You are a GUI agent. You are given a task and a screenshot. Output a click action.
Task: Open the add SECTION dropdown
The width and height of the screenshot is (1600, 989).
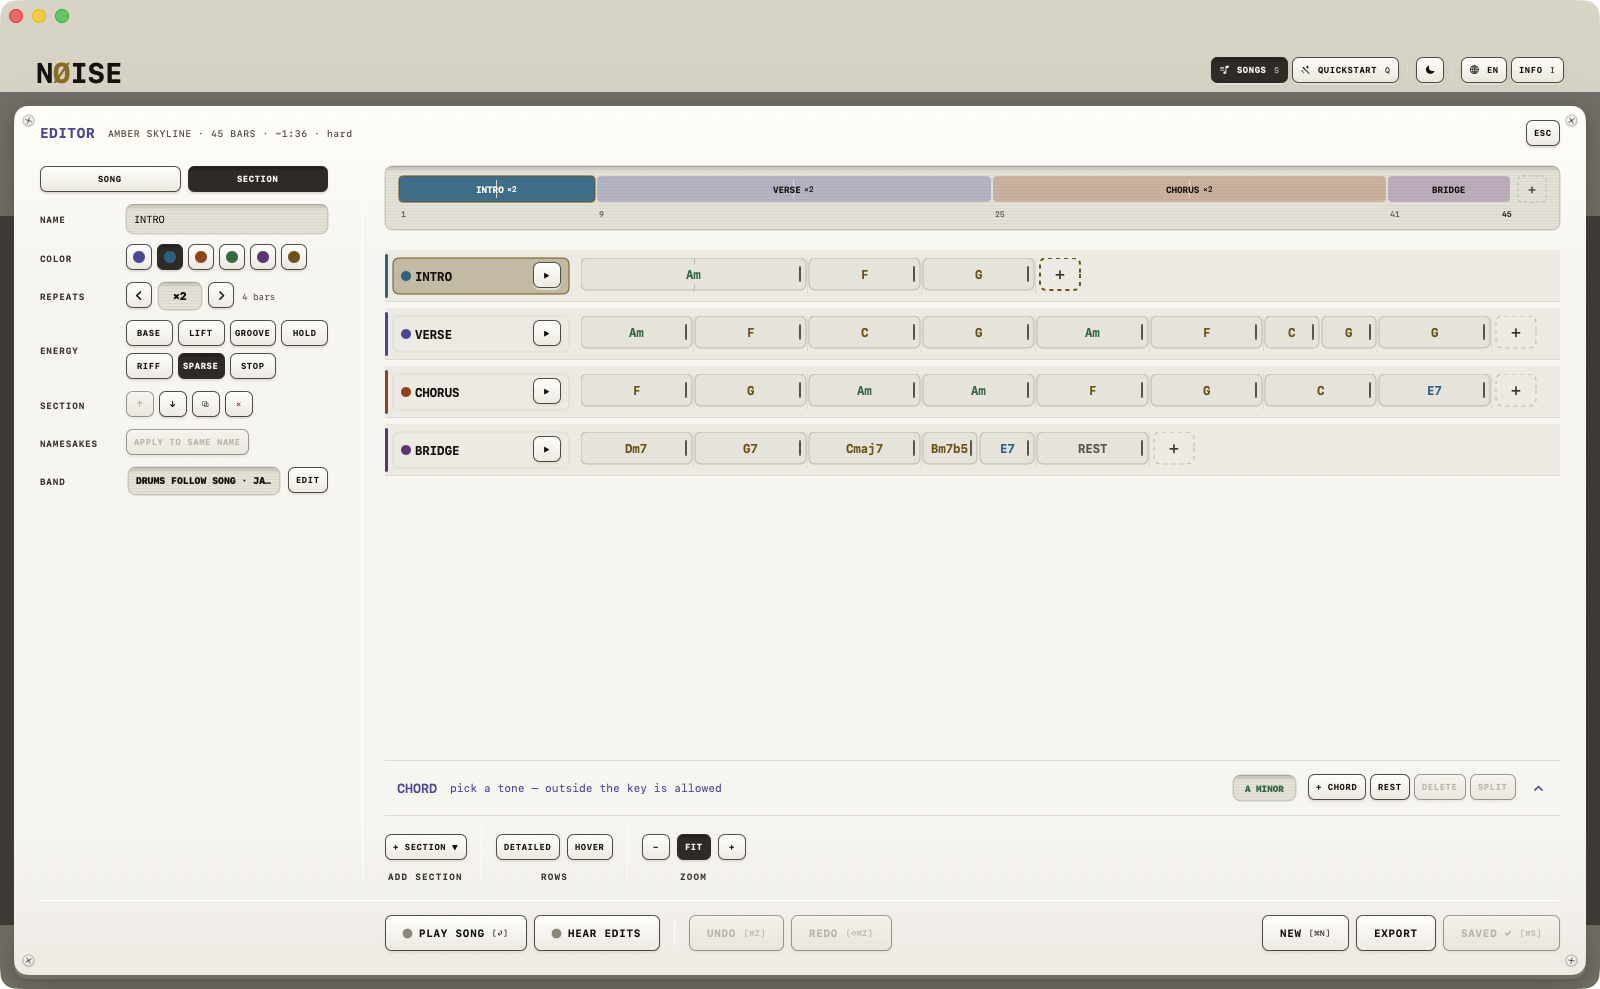coord(426,847)
